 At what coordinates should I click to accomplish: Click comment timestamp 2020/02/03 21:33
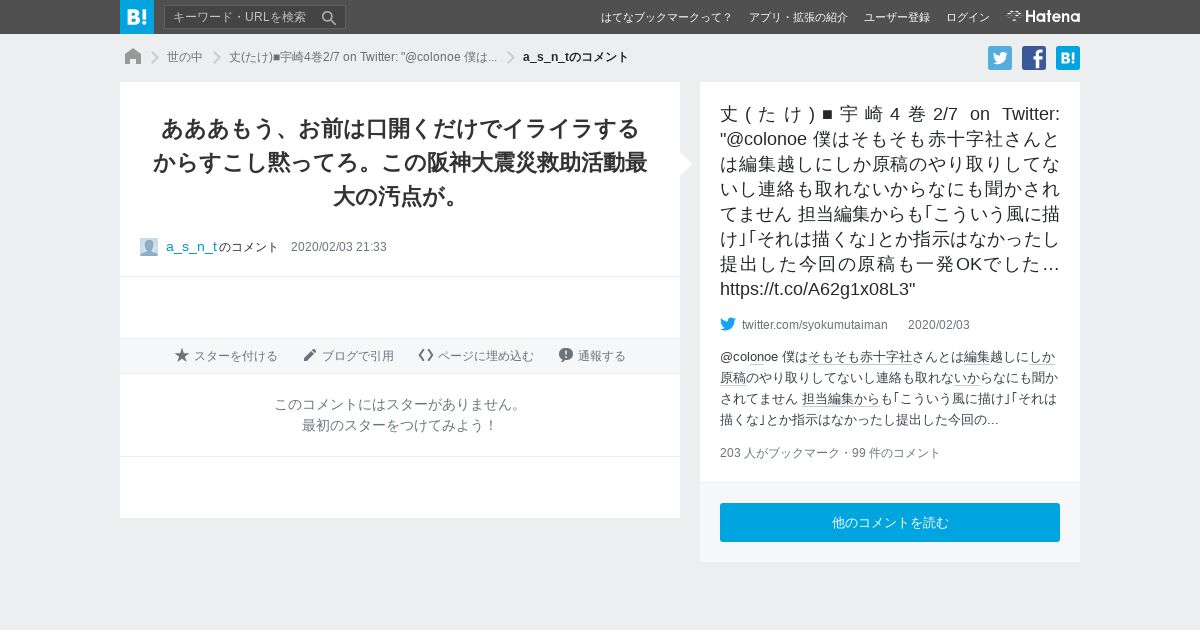(x=339, y=247)
